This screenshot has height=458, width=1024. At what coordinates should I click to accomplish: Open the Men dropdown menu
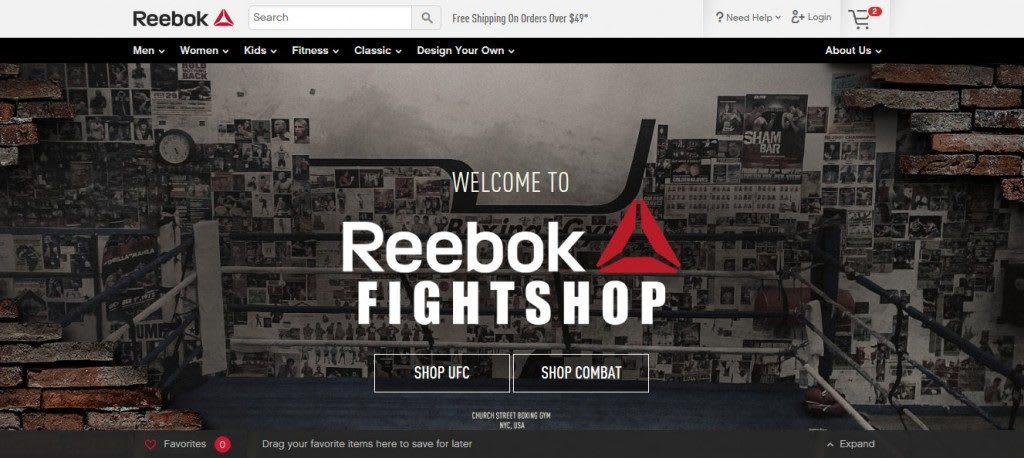[x=149, y=50]
